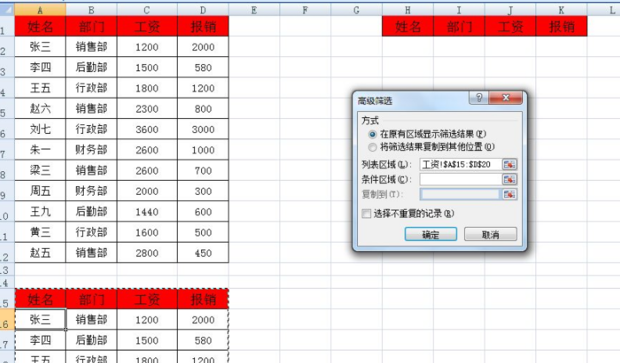Click the 李四 cell in row 3
The image size is (620, 363).
pyautogui.click(x=40, y=67)
